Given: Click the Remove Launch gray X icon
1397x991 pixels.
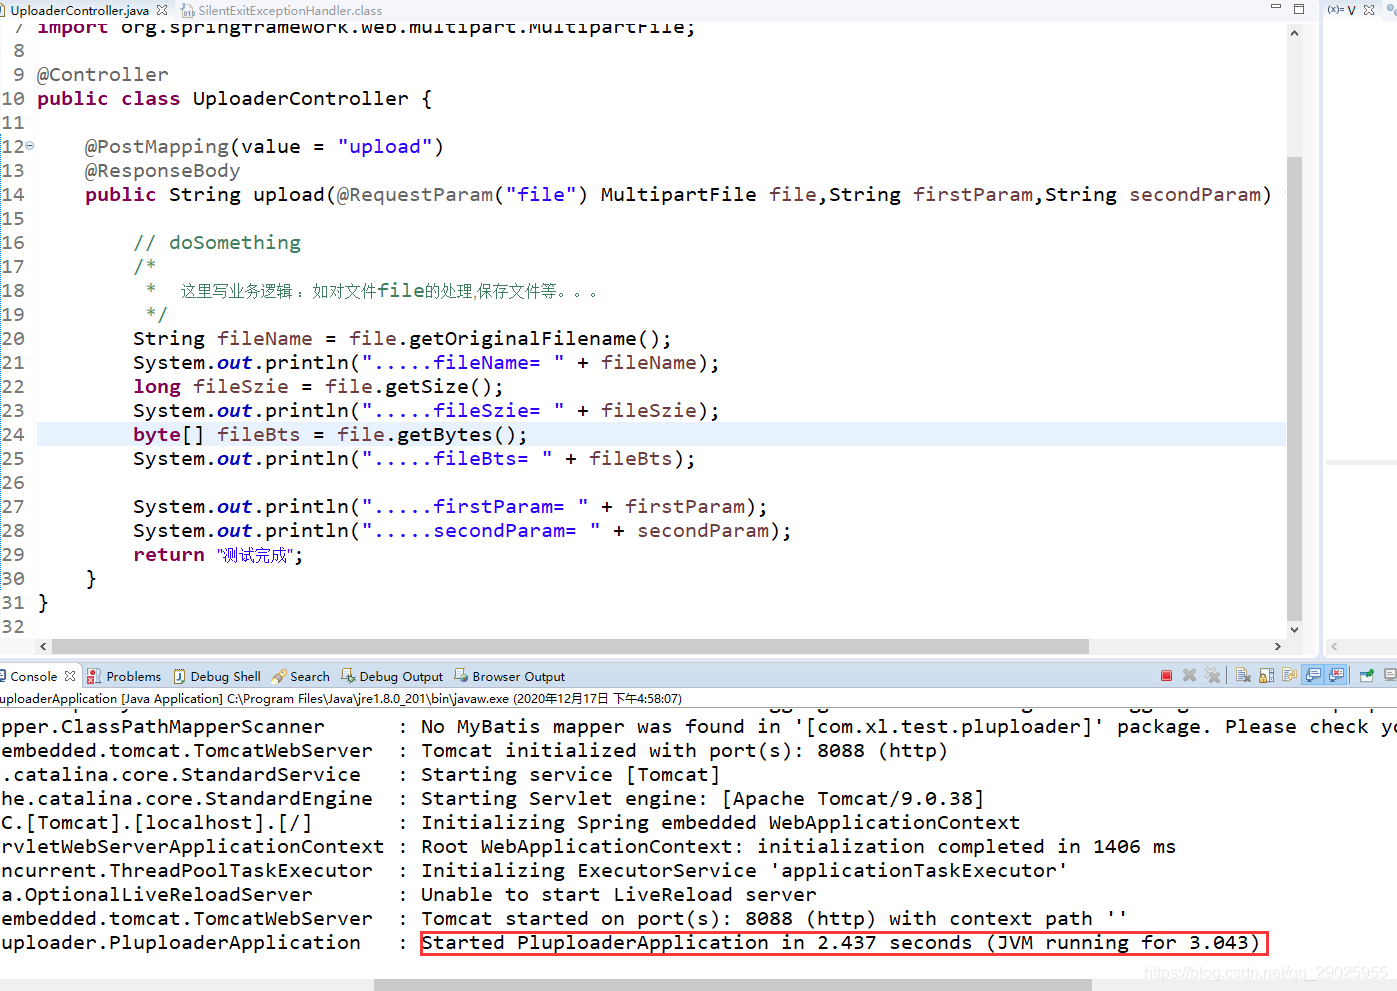Looking at the screenshot, I should (1189, 676).
